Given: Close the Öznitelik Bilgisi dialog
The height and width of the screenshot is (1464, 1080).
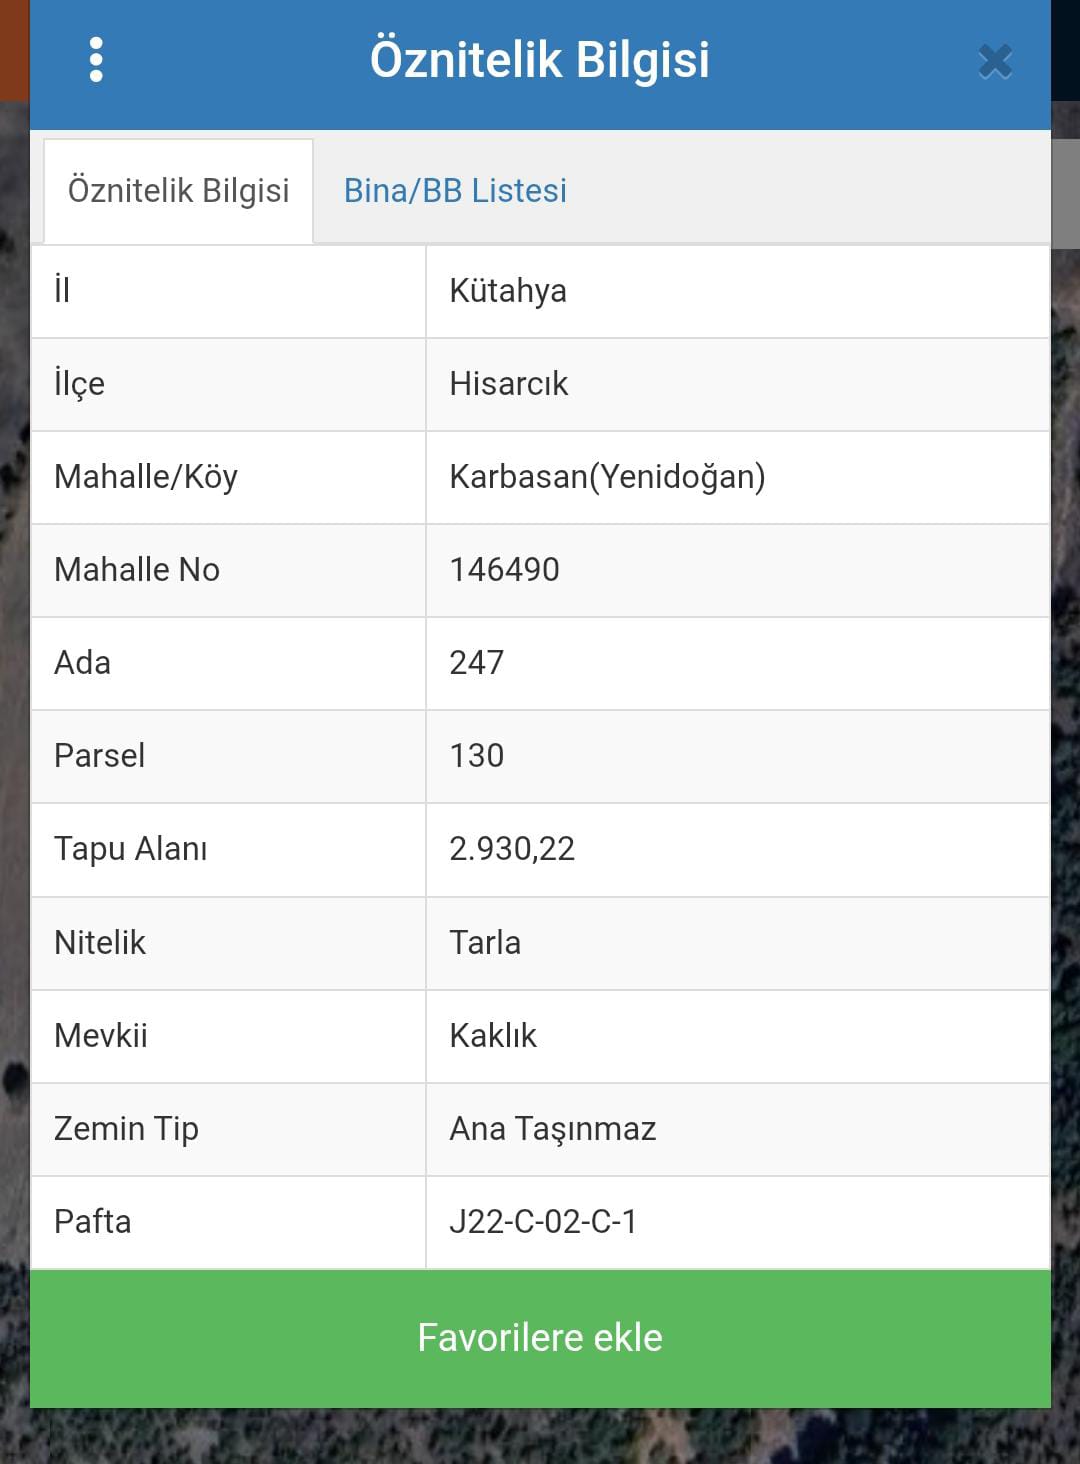Looking at the screenshot, I should click(x=995, y=62).
